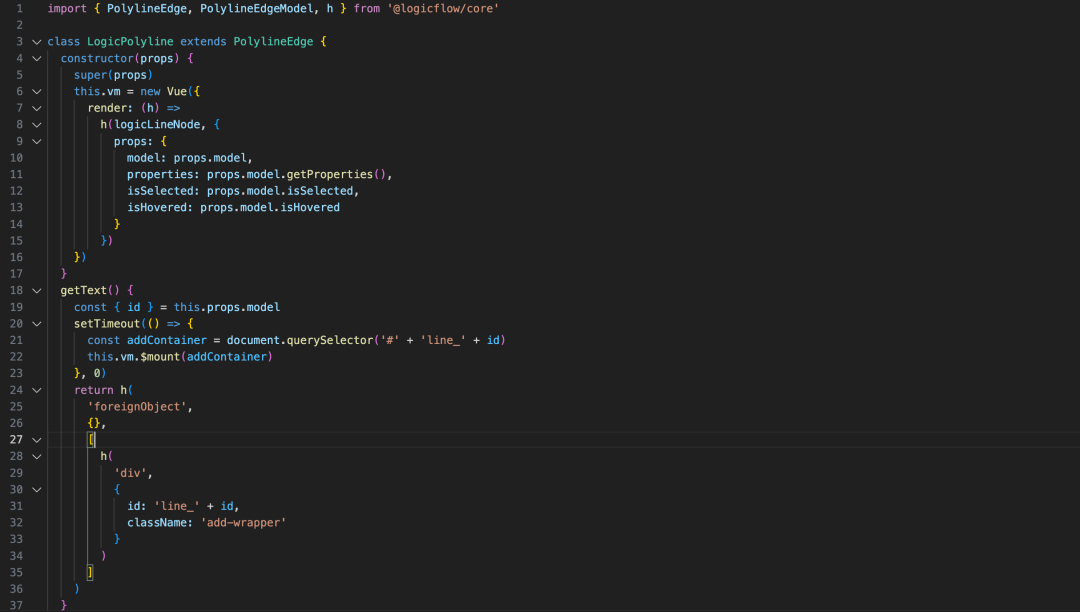The width and height of the screenshot is (1080, 612).
Task: Click the '@logicflow/core' import string
Action: 443,8
